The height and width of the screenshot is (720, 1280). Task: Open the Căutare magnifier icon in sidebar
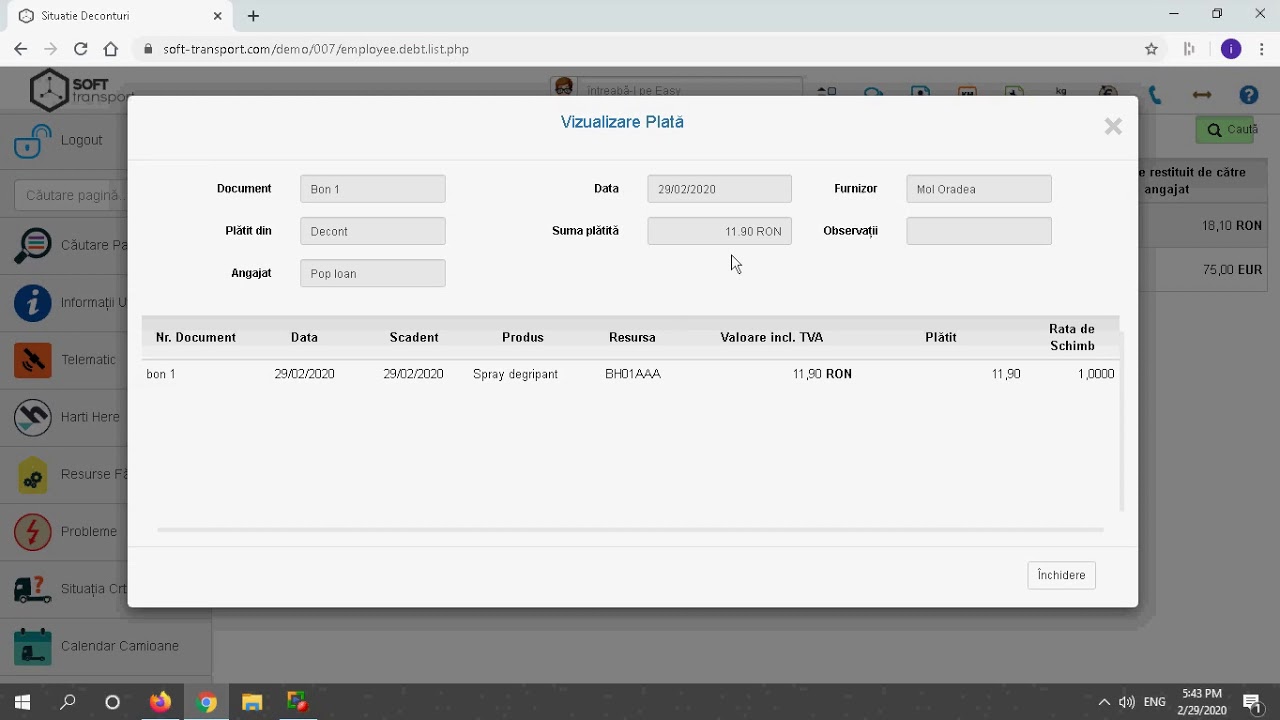(32, 246)
